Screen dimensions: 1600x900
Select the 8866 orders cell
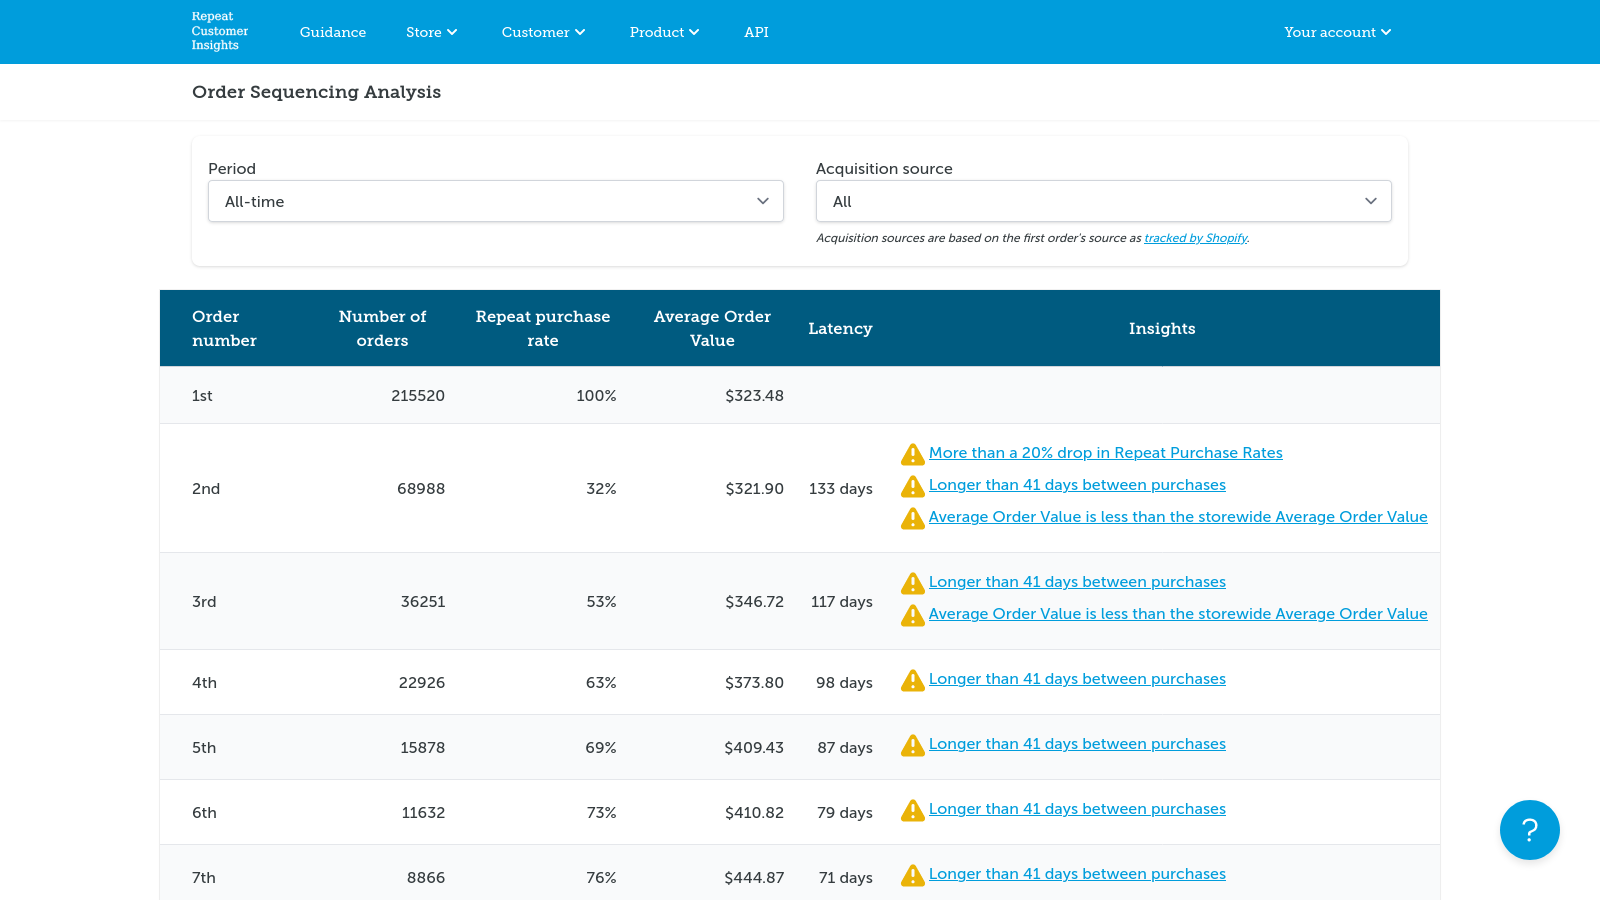tap(426, 878)
